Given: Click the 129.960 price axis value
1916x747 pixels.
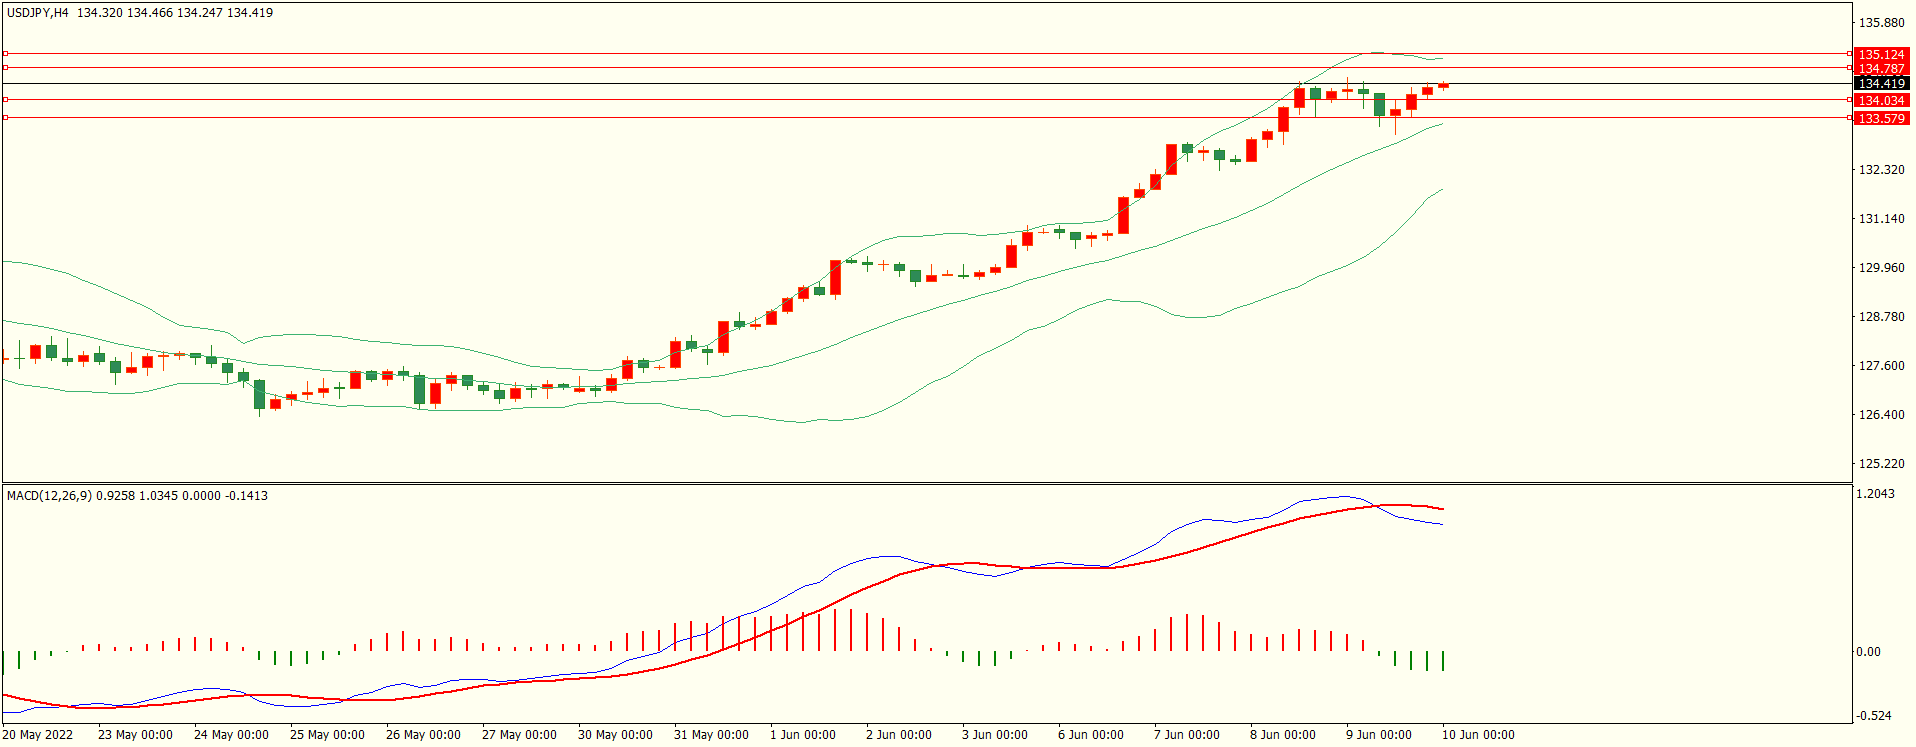Looking at the screenshot, I should (x=1881, y=268).
